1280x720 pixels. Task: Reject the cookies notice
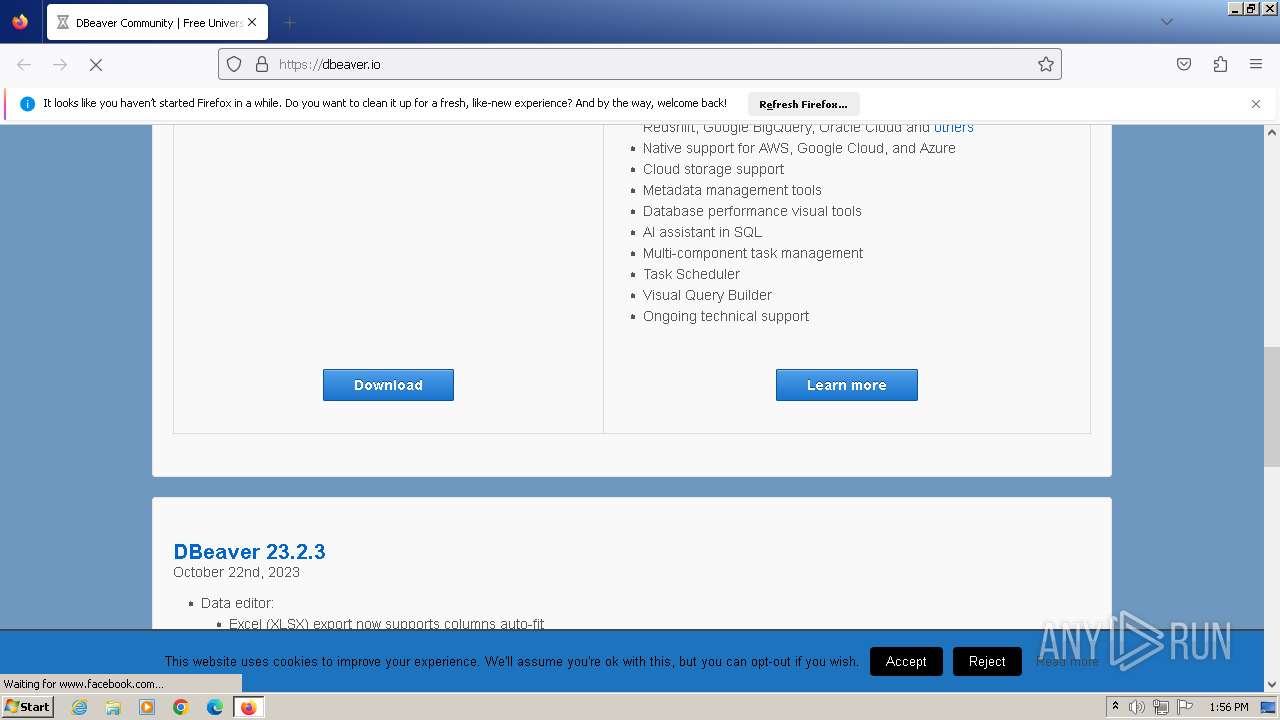coord(987,661)
